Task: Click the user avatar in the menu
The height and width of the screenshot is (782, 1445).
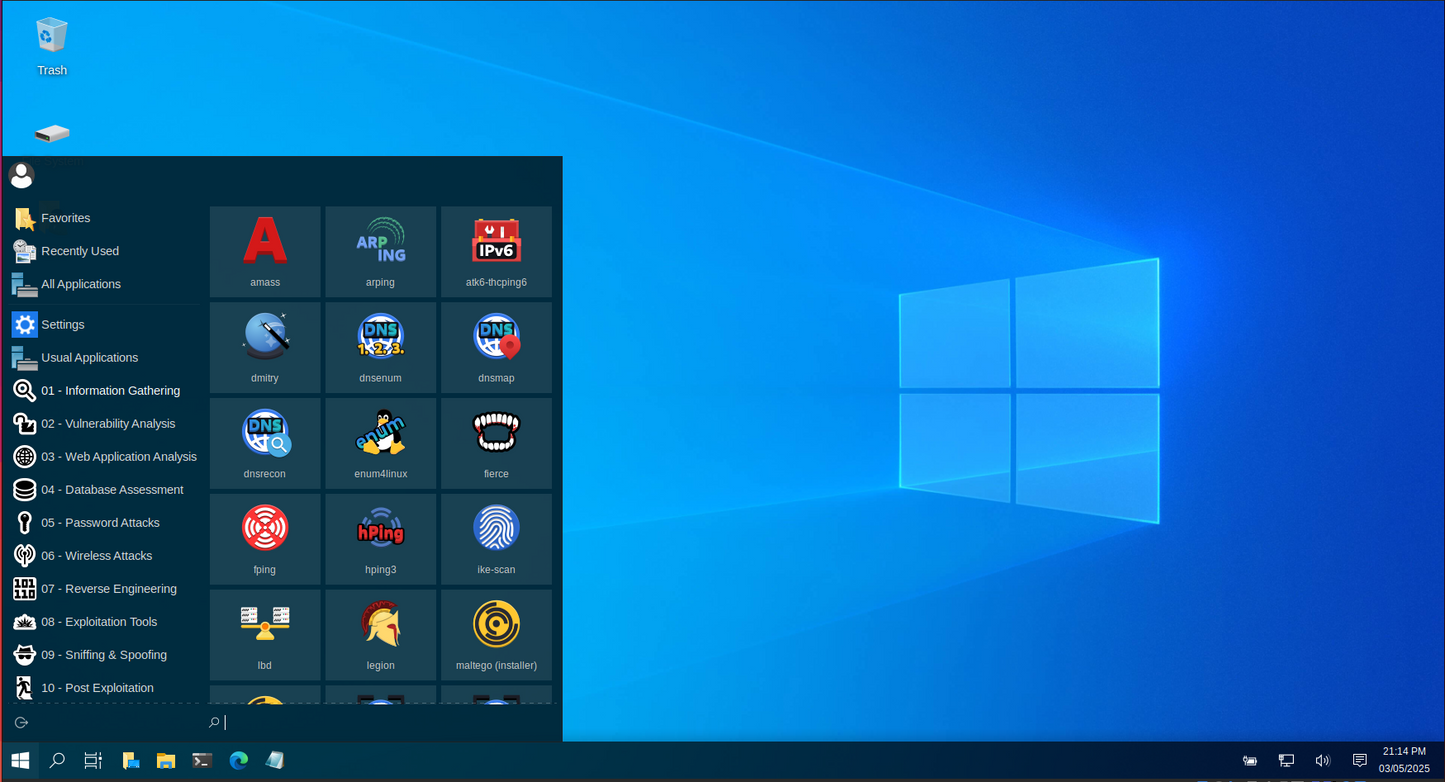Action: [x=21, y=176]
